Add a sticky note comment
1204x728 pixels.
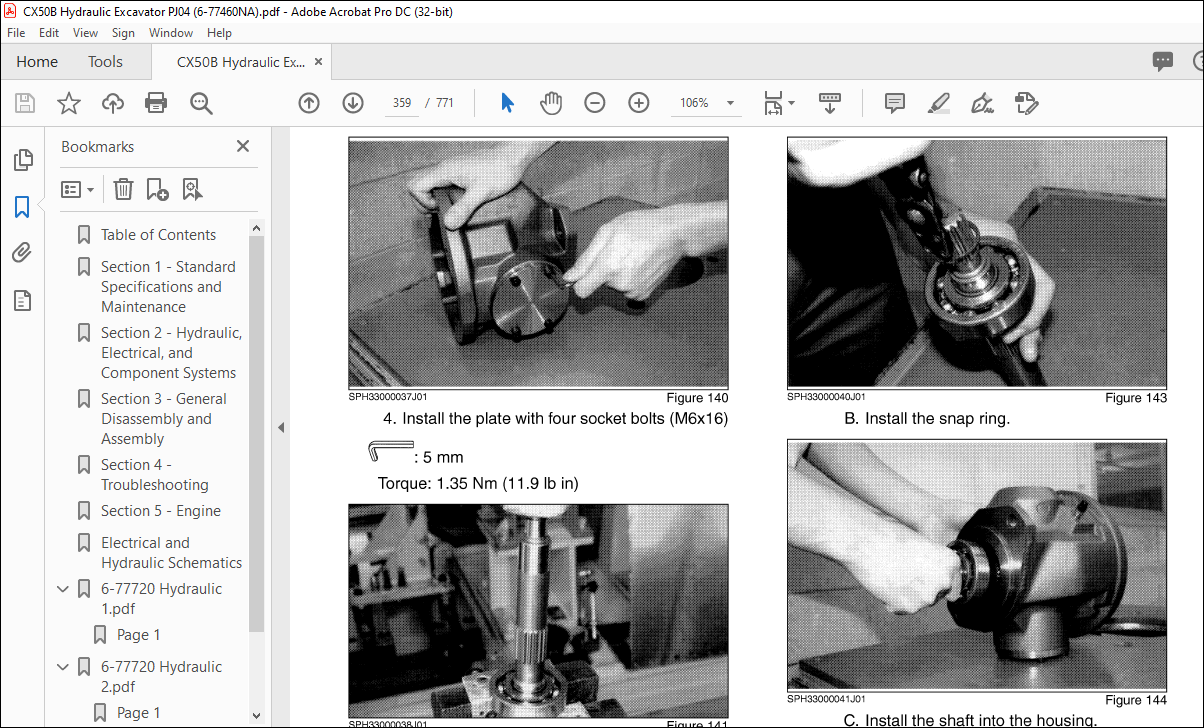click(x=895, y=102)
